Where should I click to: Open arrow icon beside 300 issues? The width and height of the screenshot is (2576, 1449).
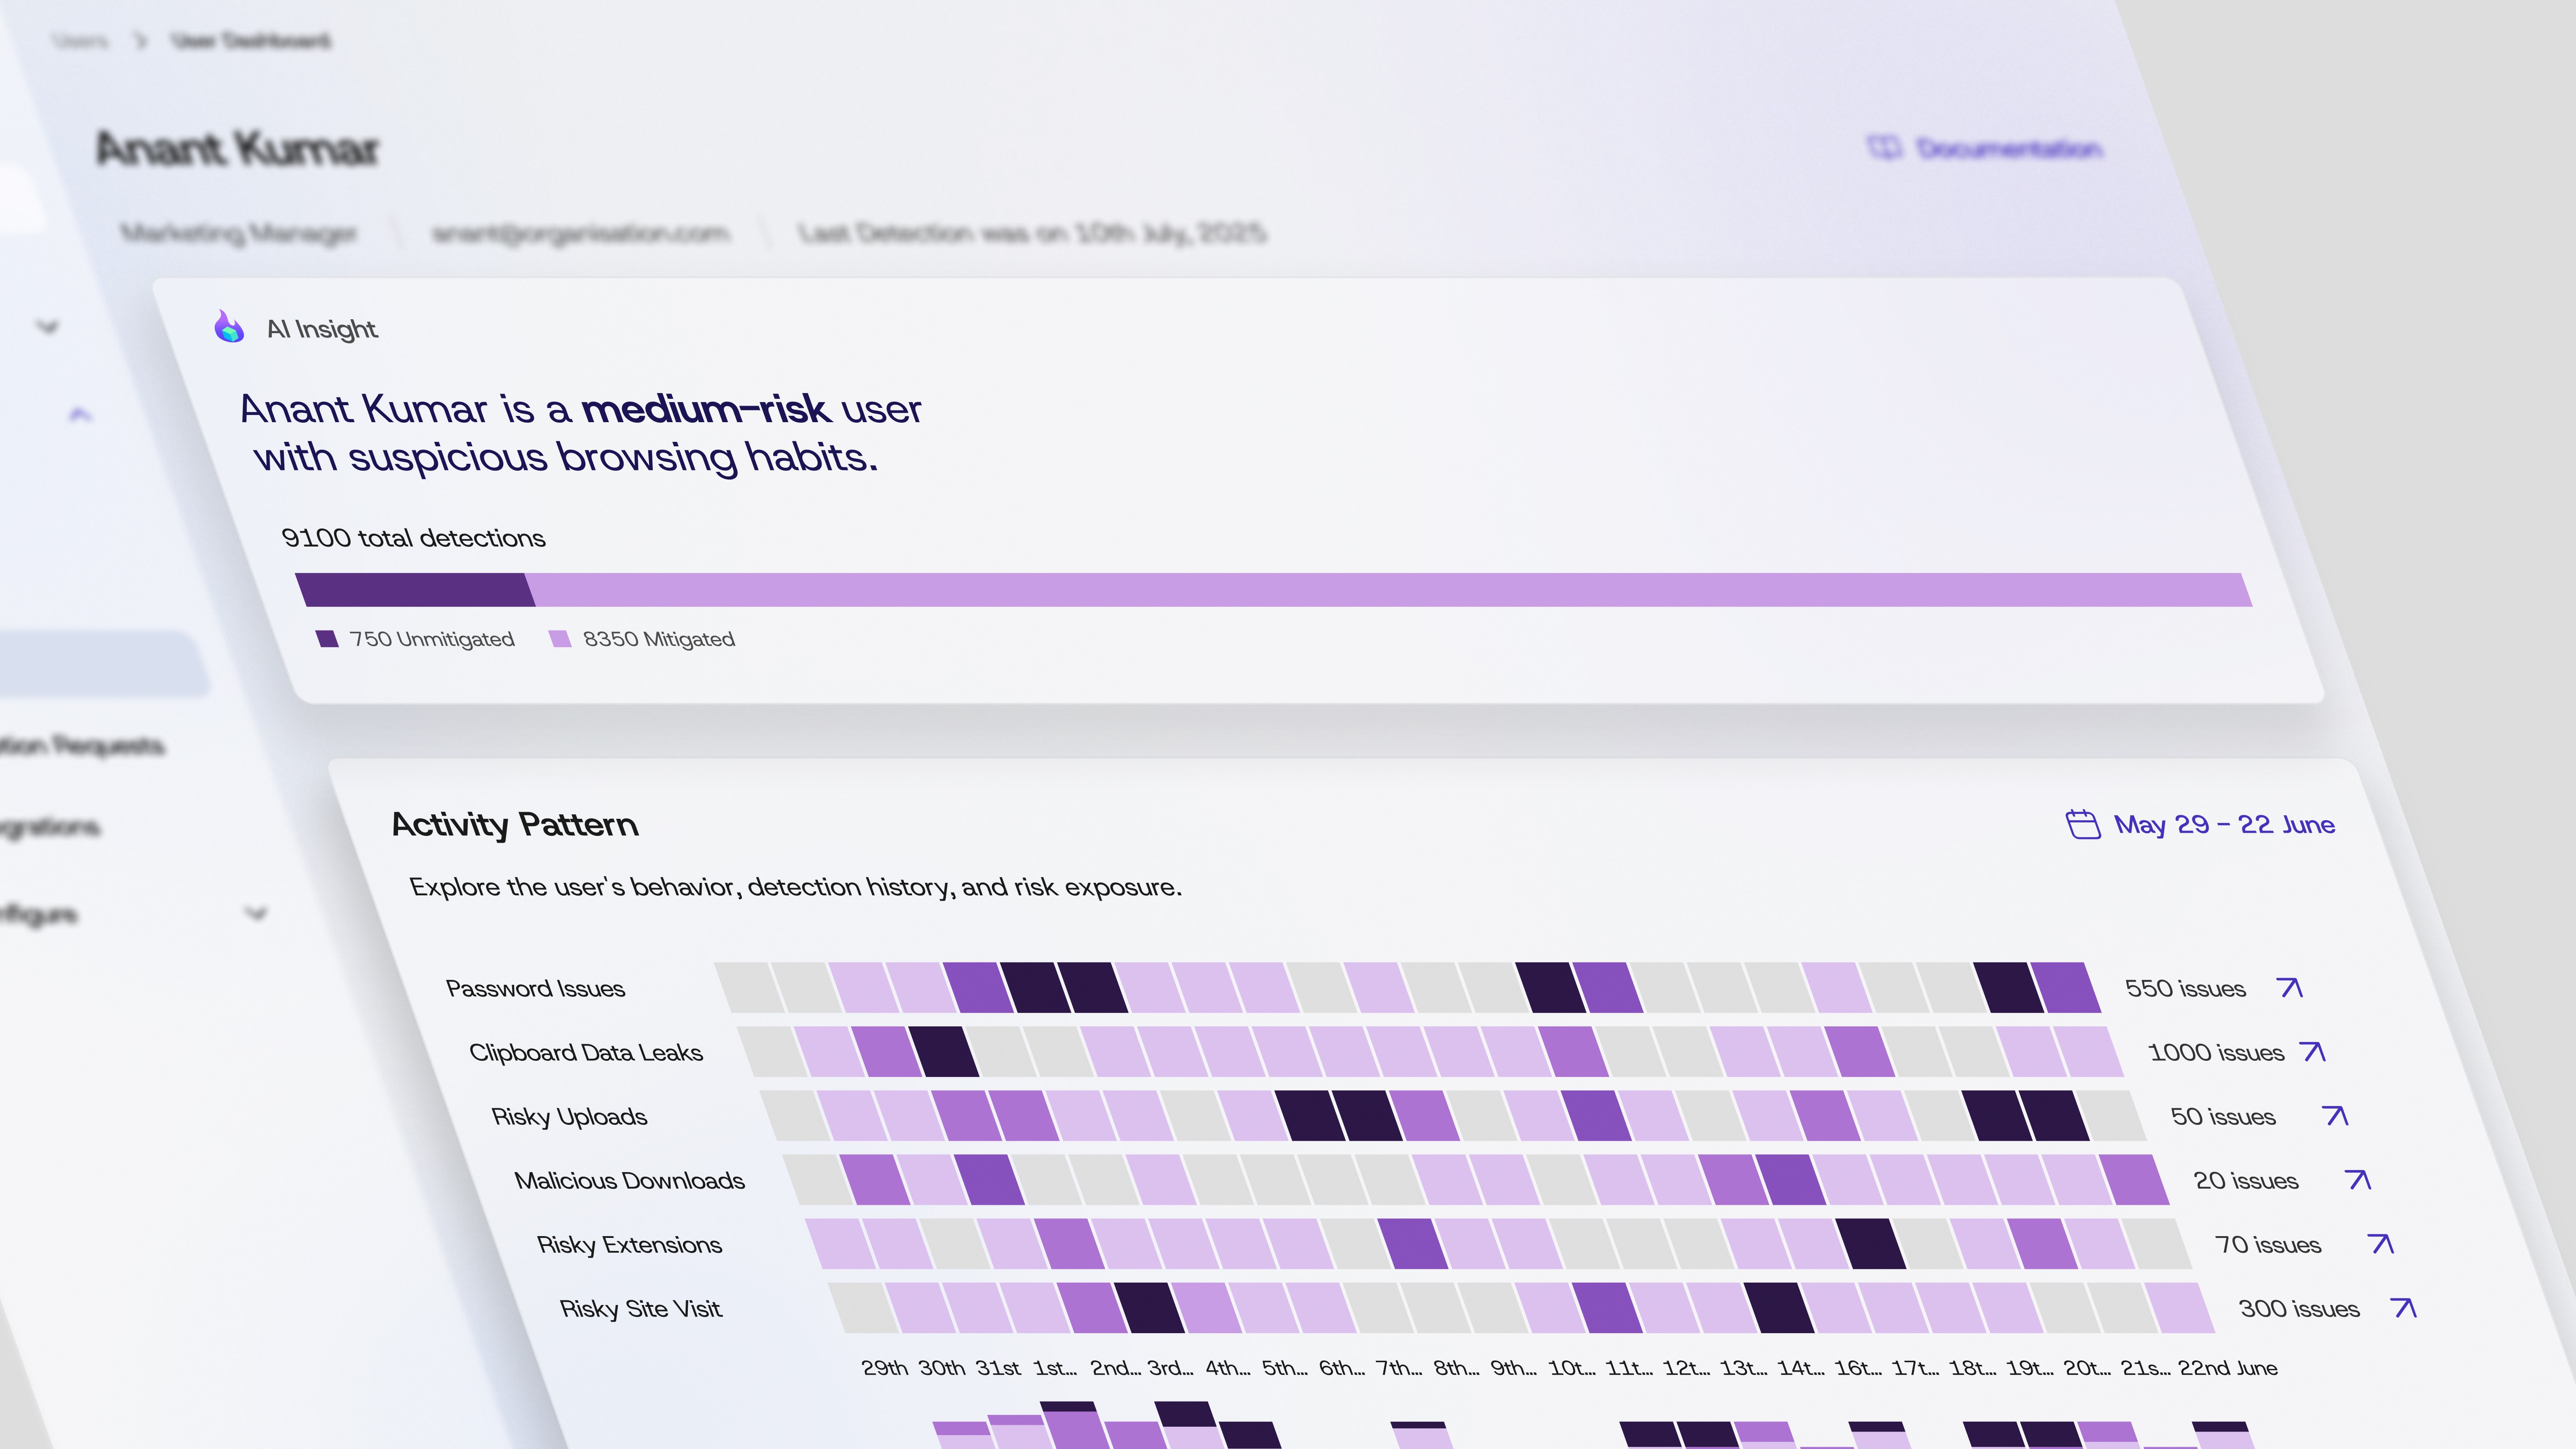click(x=2404, y=1308)
